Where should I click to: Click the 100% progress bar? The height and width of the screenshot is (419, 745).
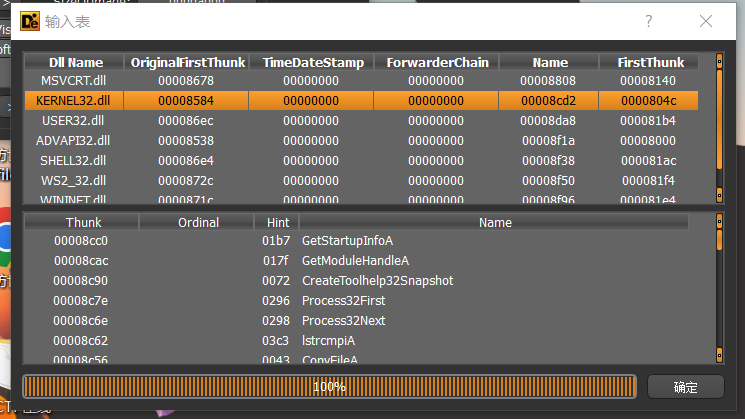[329, 387]
